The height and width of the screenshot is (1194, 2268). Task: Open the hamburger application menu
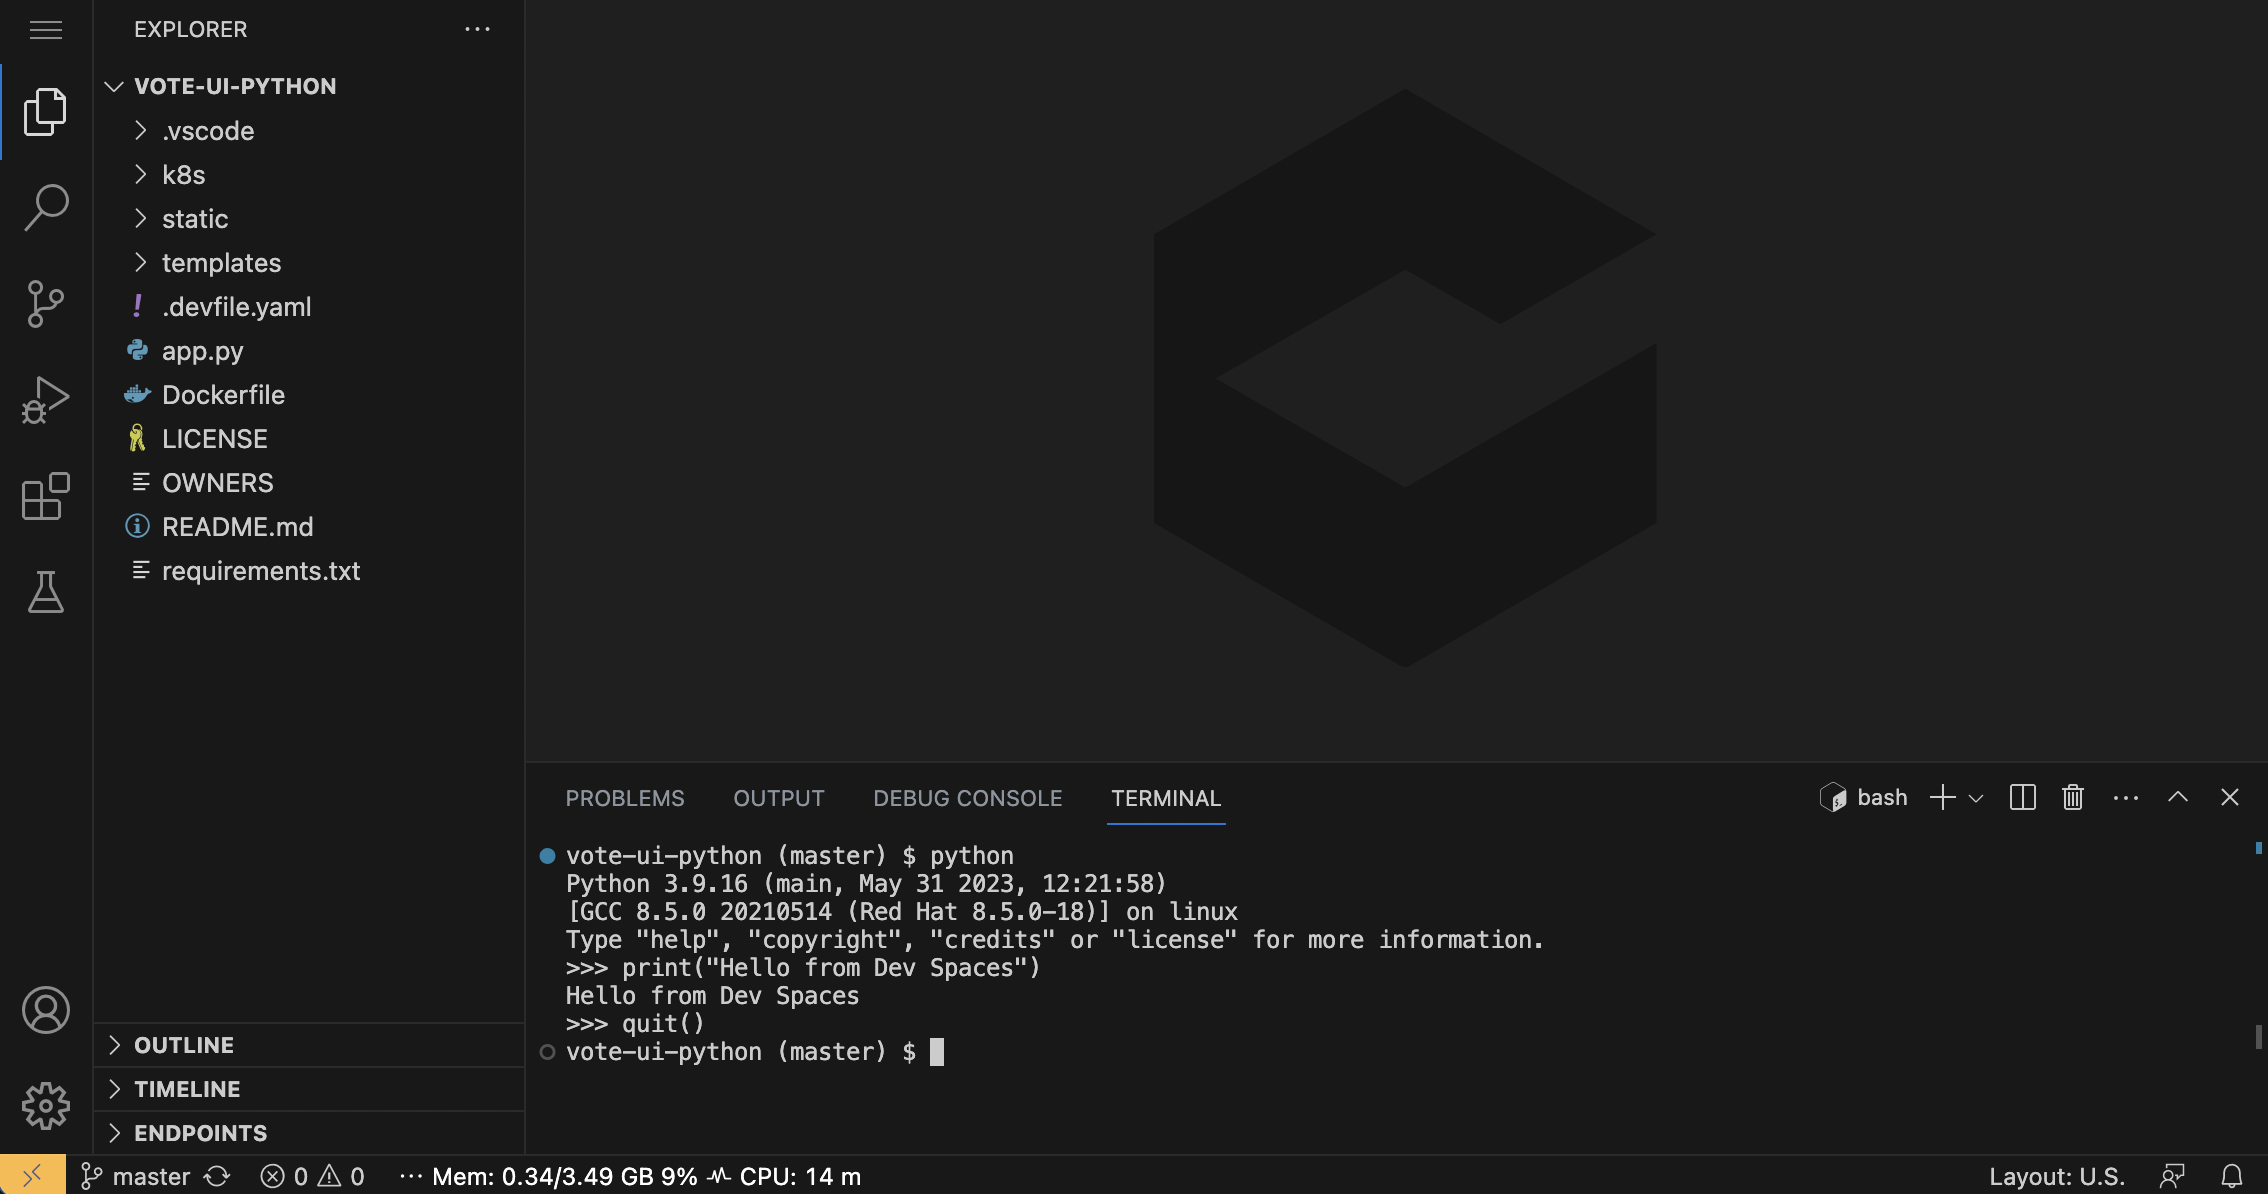(x=45, y=30)
